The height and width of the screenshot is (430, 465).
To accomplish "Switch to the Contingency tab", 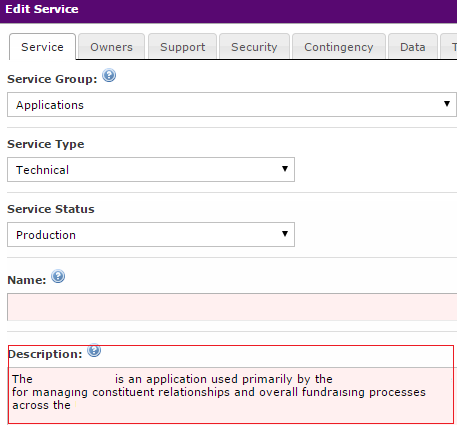I will tap(339, 47).
